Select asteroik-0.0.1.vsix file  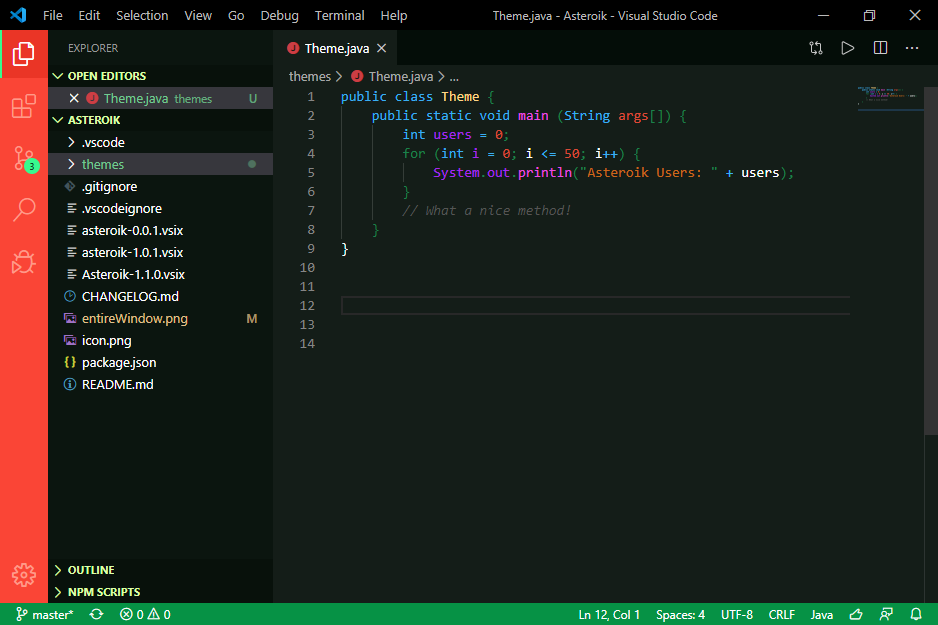160,230
